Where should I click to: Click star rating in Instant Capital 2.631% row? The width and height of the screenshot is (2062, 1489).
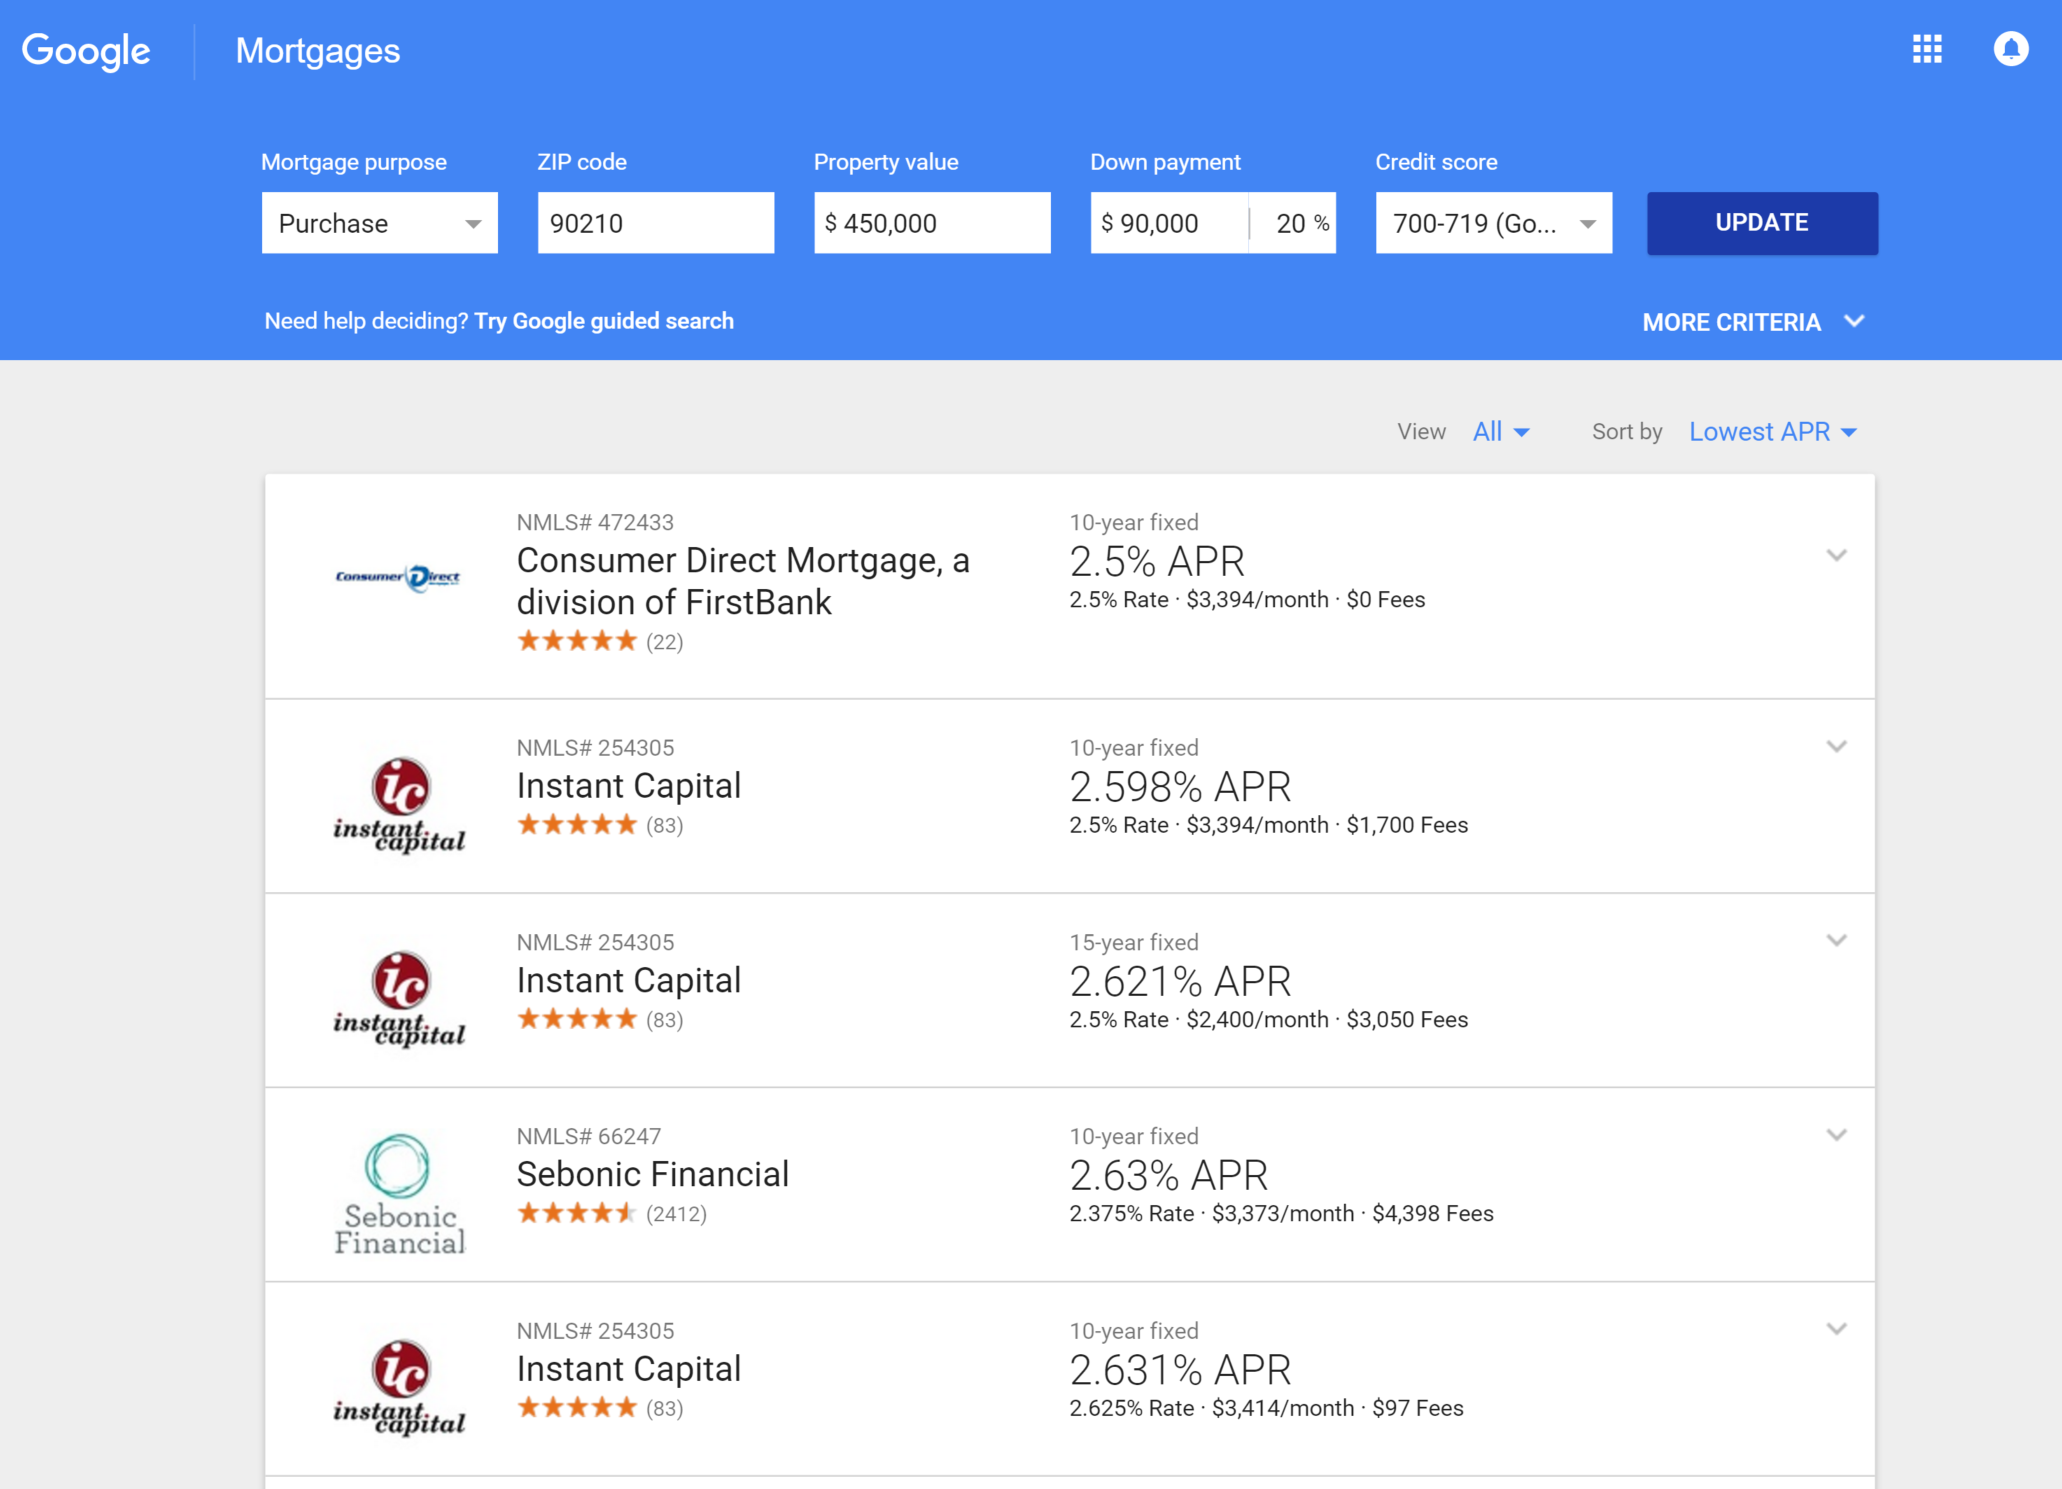(577, 1408)
